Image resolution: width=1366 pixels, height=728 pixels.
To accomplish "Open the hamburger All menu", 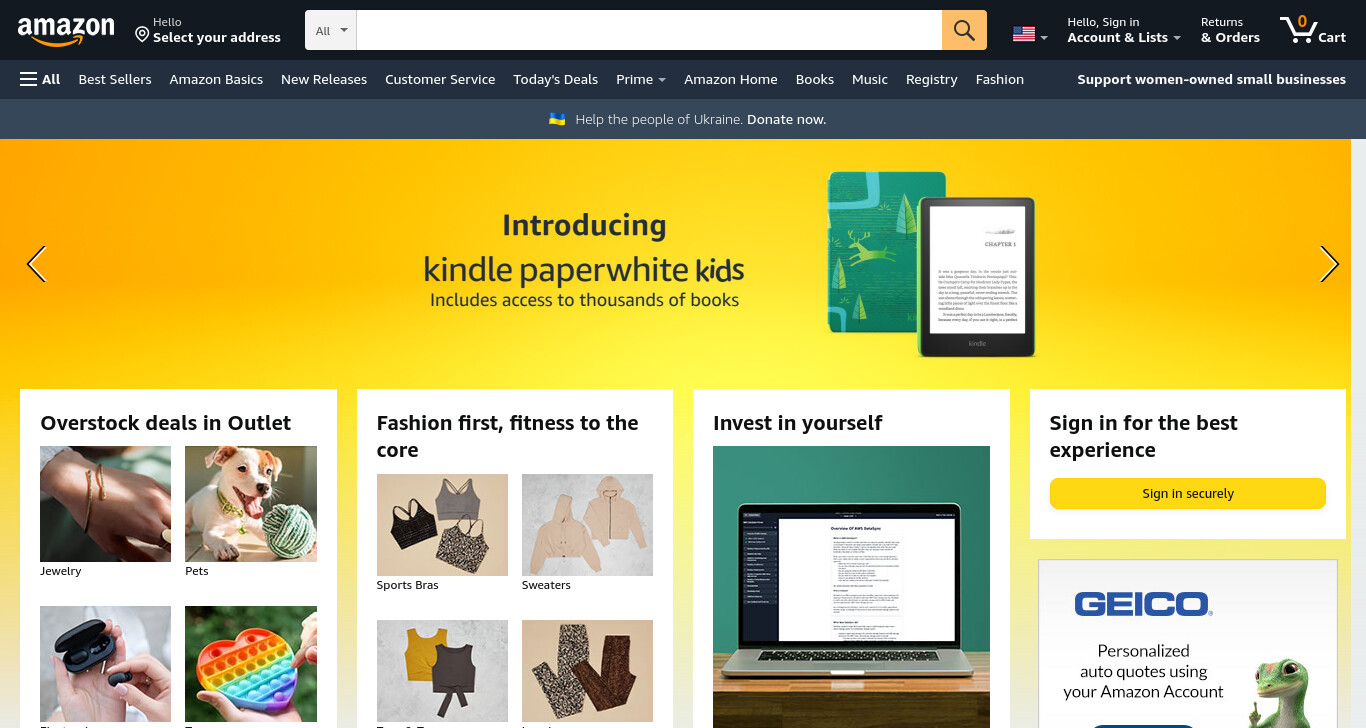I will click(40, 79).
